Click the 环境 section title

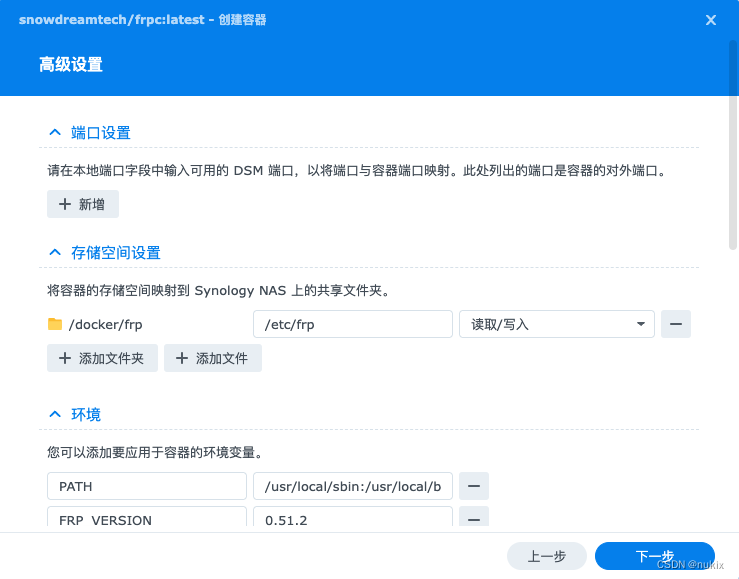[86, 415]
